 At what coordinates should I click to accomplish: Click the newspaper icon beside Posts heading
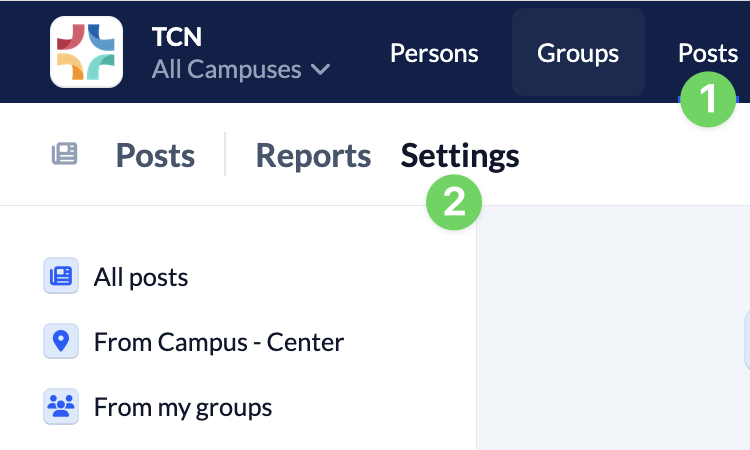click(64, 155)
